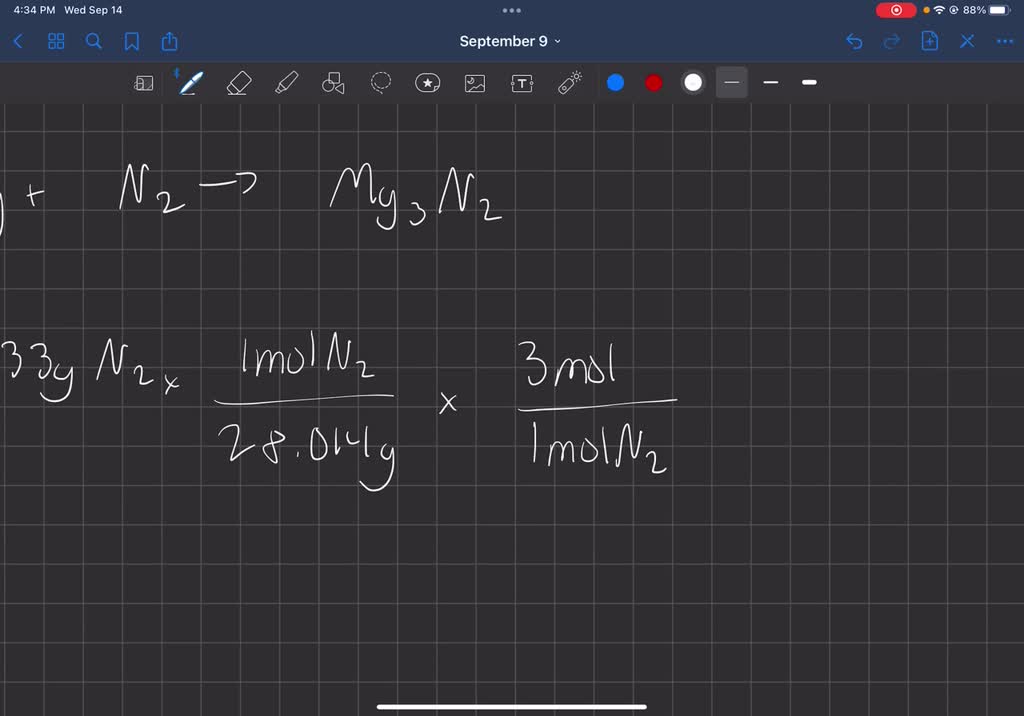
Task: Add a new page to the notebook
Action: click(x=930, y=41)
